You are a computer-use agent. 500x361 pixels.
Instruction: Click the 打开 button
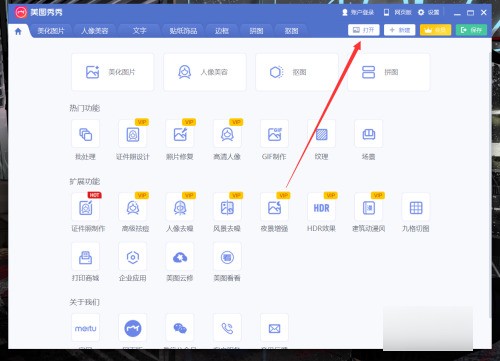click(364, 30)
